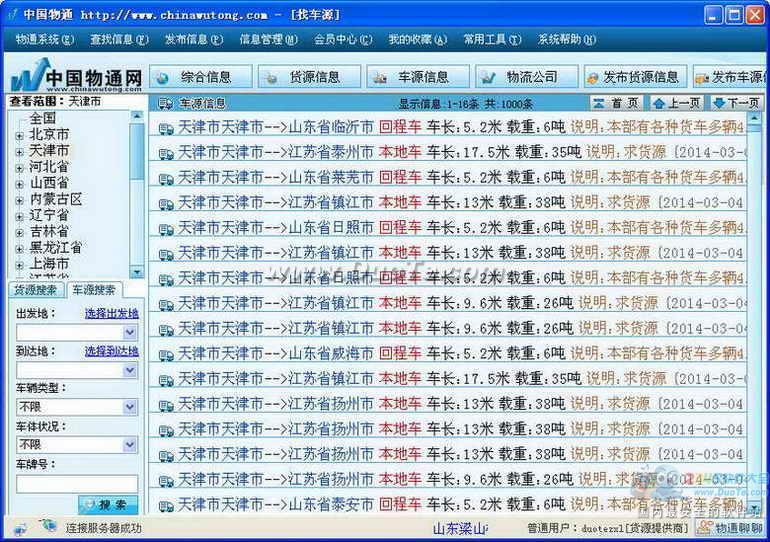
Task: Open the 天津市-->山东省威海市 listing
Action: (x=276, y=353)
